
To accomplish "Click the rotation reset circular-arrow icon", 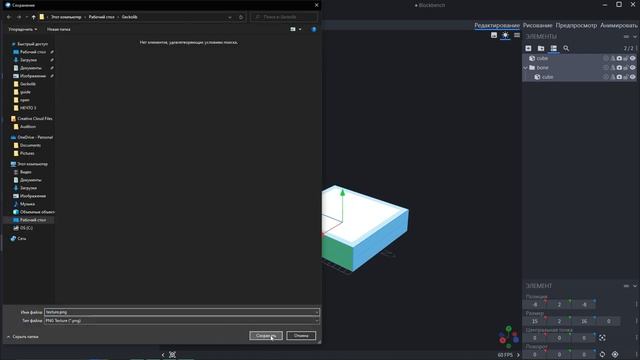I will tap(602, 354).
